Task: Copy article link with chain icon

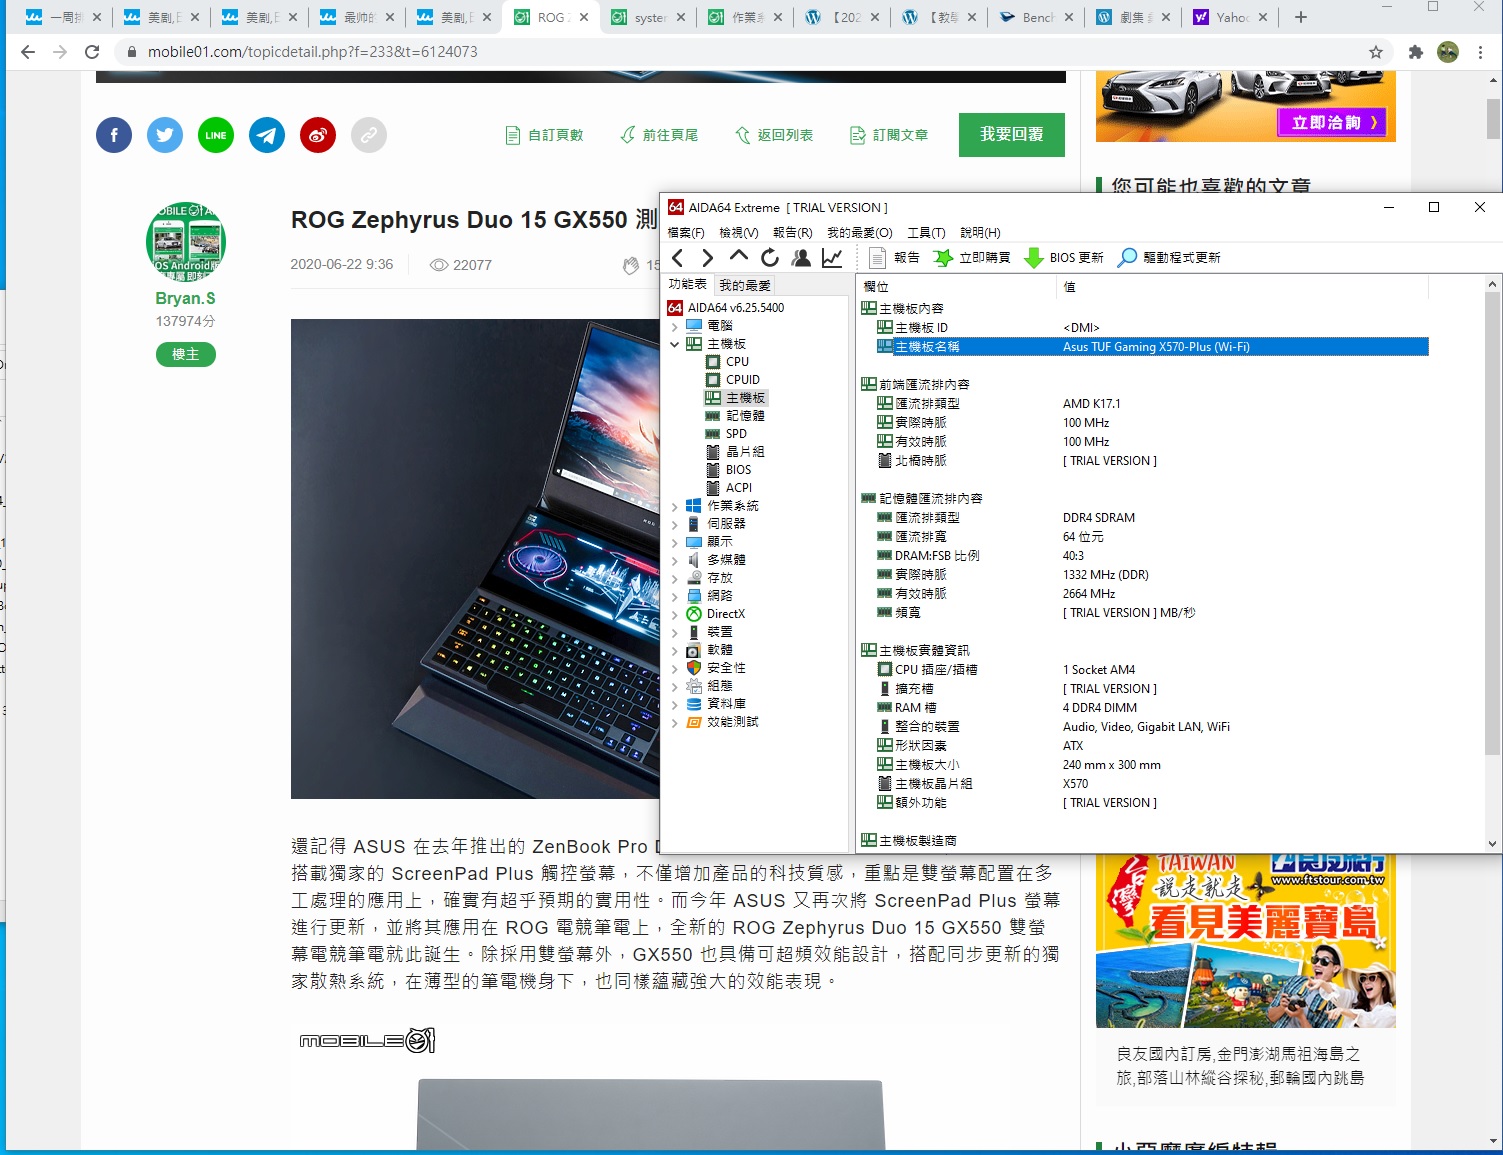Action: click(x=369, y=135)
